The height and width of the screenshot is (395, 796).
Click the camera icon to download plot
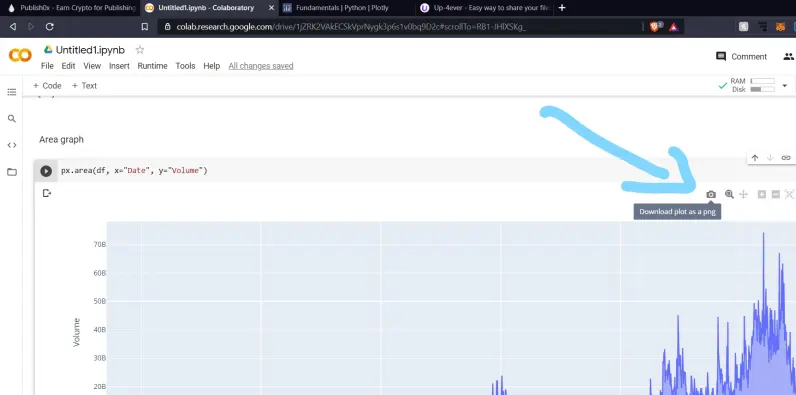point(711,194)
